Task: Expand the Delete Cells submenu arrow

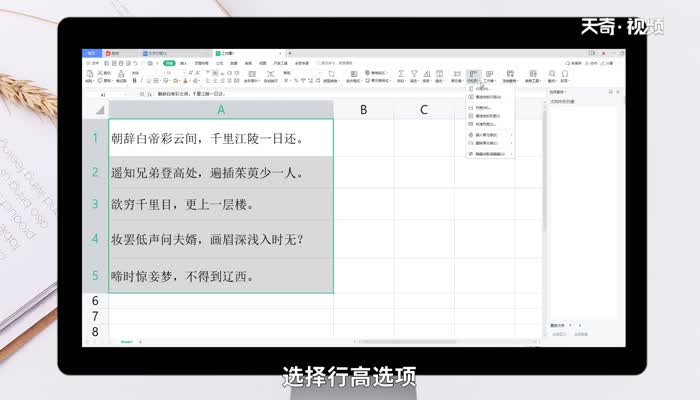Action: (511, 143)
